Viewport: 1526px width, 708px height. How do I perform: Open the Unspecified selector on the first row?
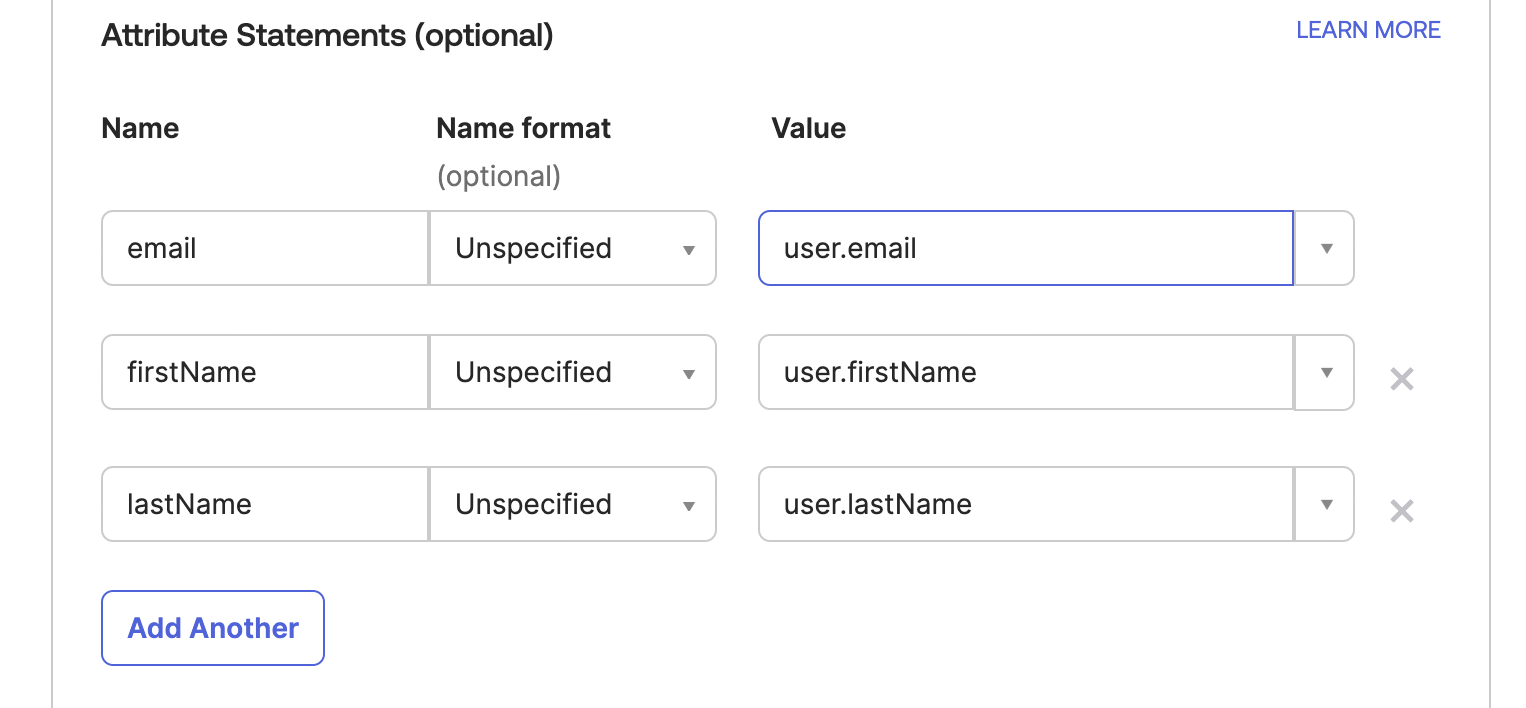572,248
